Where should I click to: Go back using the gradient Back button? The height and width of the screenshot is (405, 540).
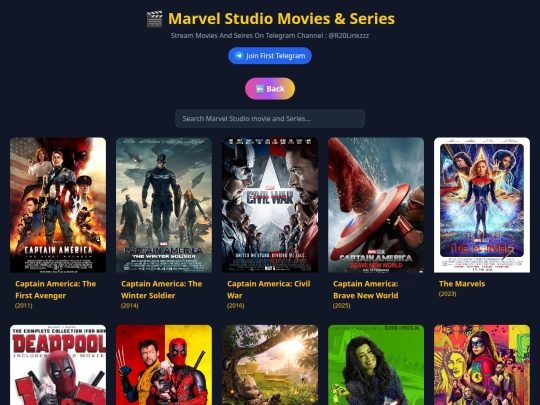(270, 89)
